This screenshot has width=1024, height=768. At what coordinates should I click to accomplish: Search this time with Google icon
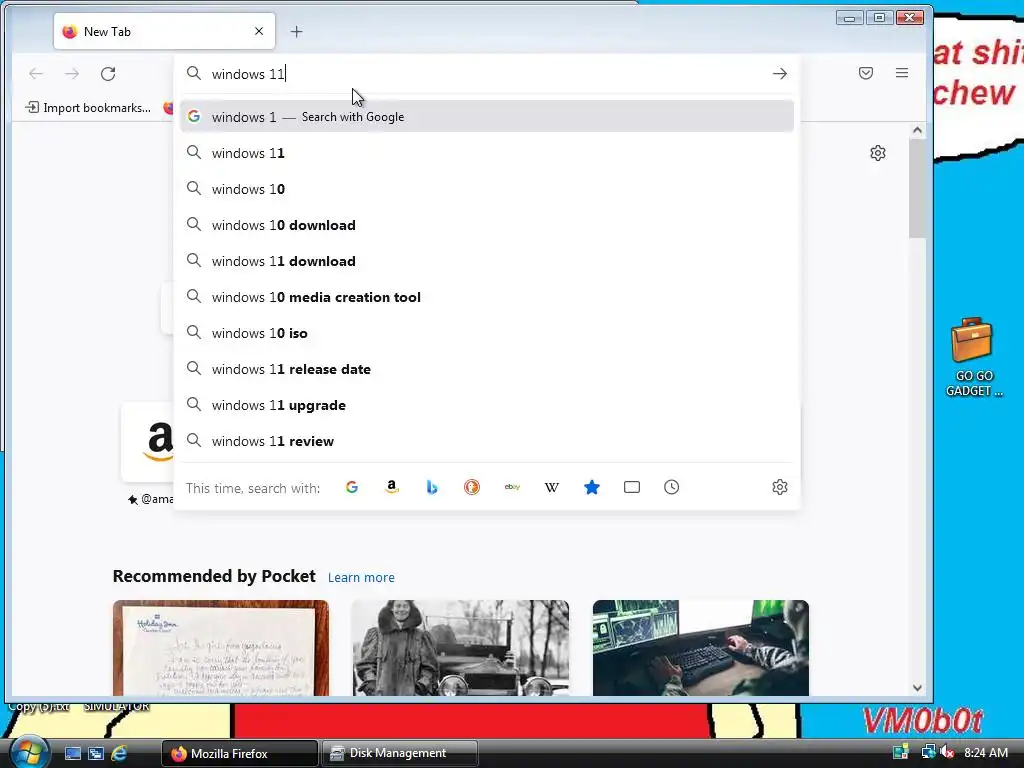(x=352, y=487)
